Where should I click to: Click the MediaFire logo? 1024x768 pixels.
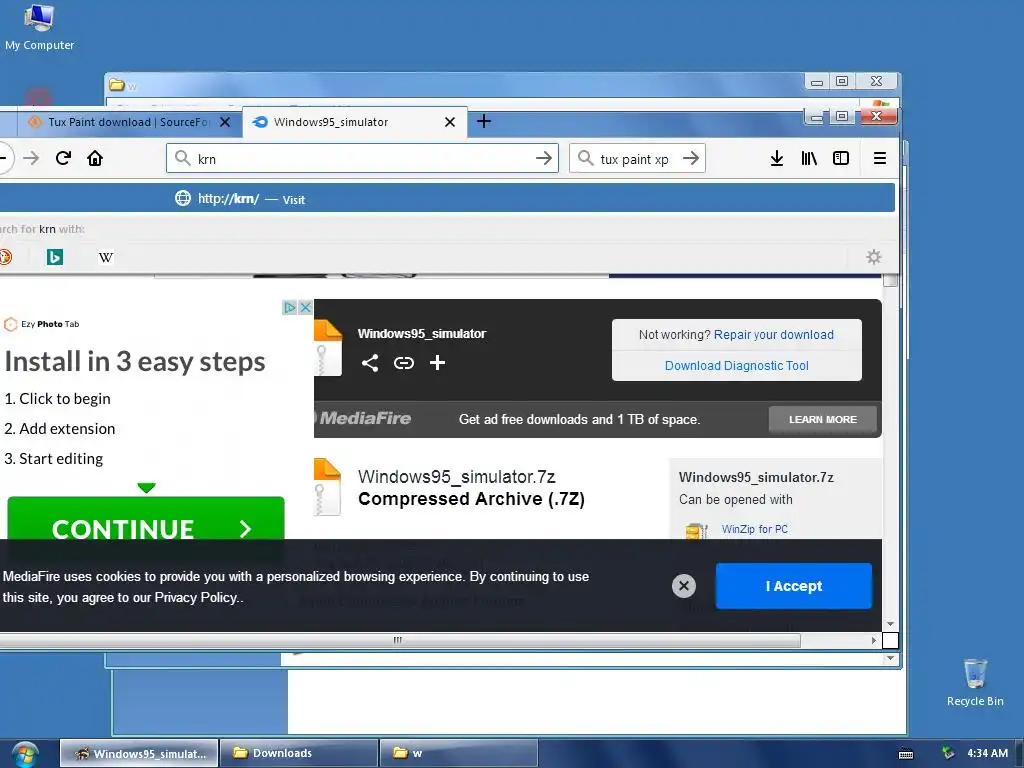click(x=363, y=418)
